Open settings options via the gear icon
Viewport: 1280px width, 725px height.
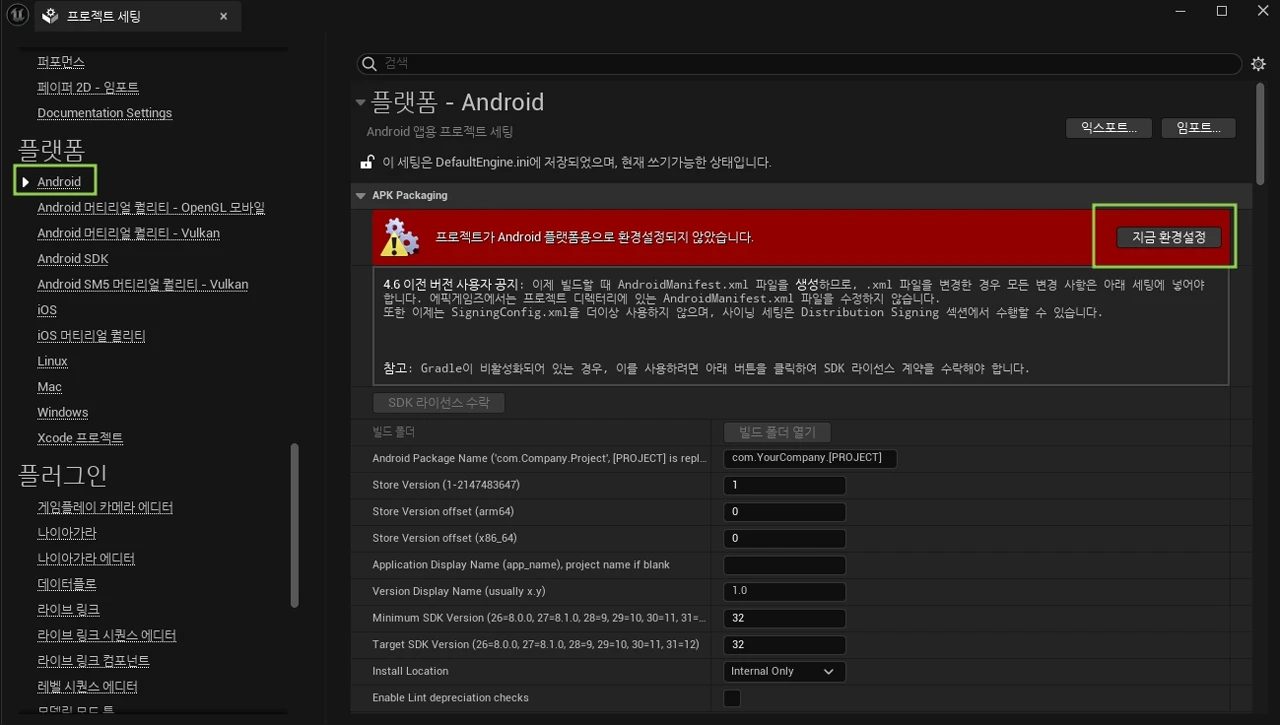coord(1258,63)
